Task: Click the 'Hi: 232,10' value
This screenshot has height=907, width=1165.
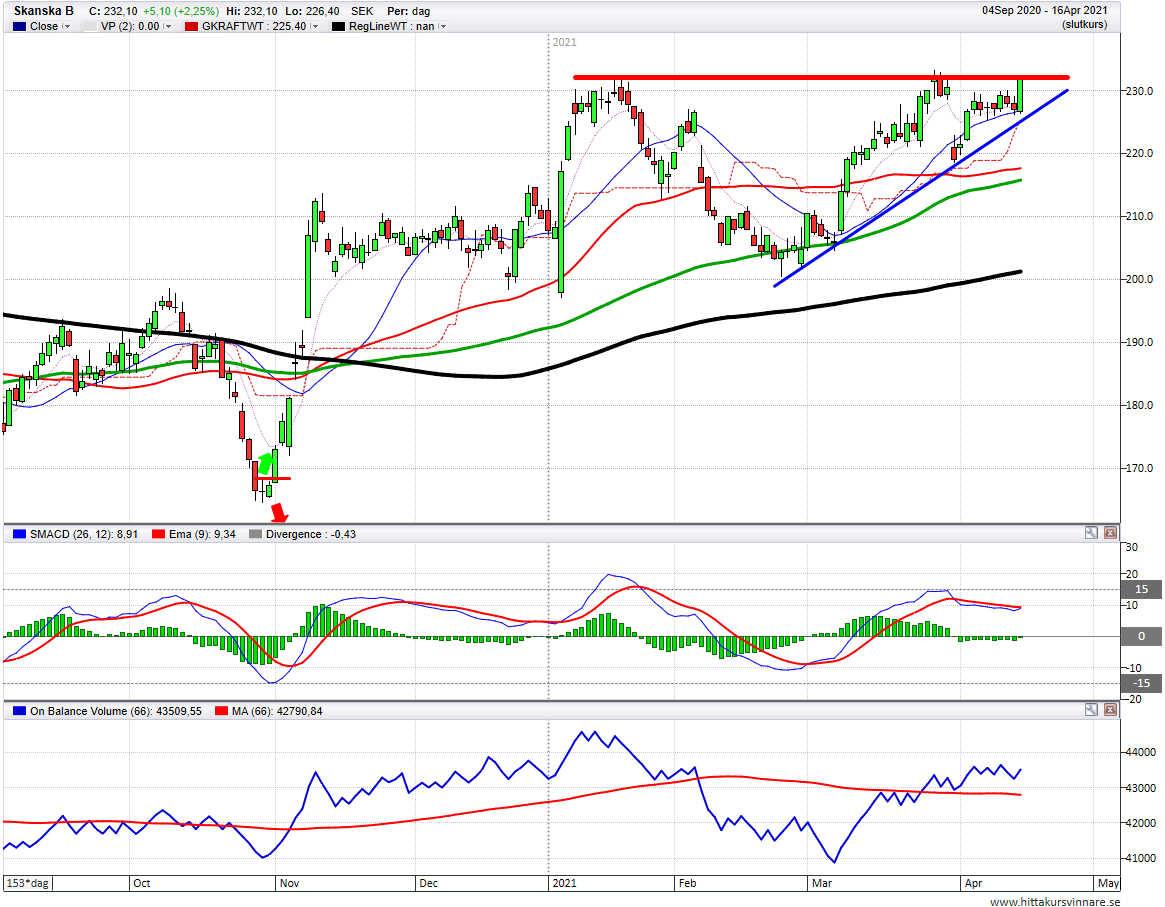Action: [x=252, y=11]
